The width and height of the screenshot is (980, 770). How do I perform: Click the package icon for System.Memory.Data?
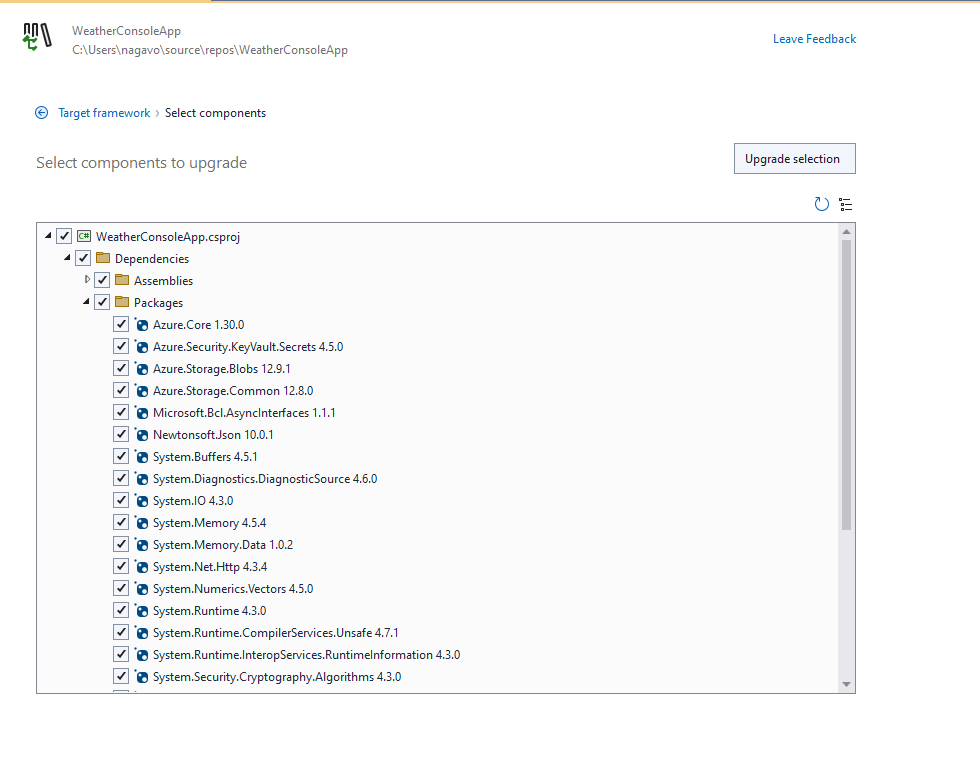141,544
